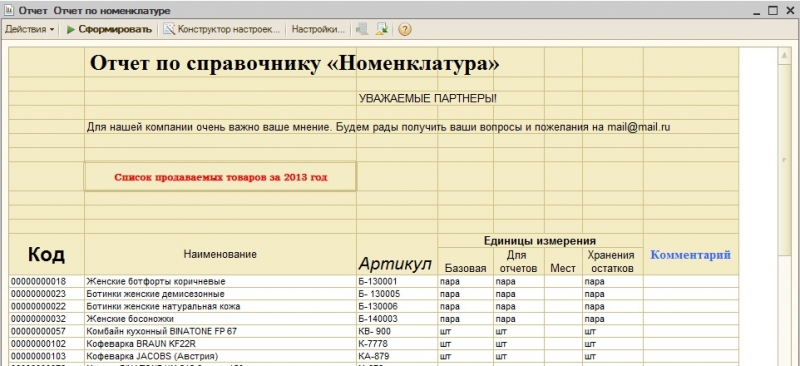Select article Б-130006 cell

(x=397, y=306)
